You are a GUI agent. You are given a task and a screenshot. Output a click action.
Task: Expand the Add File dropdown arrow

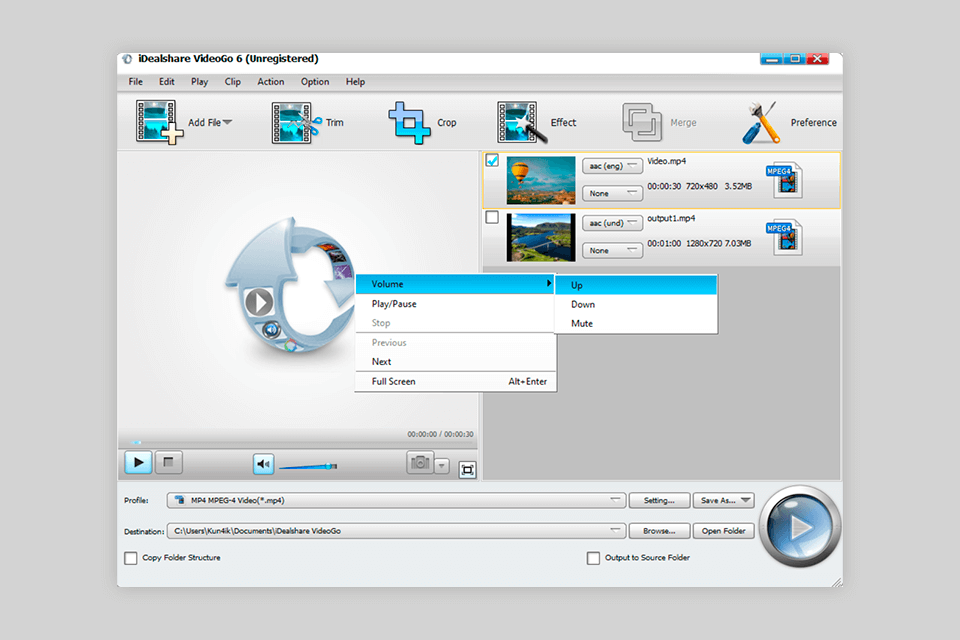point(228,122)
